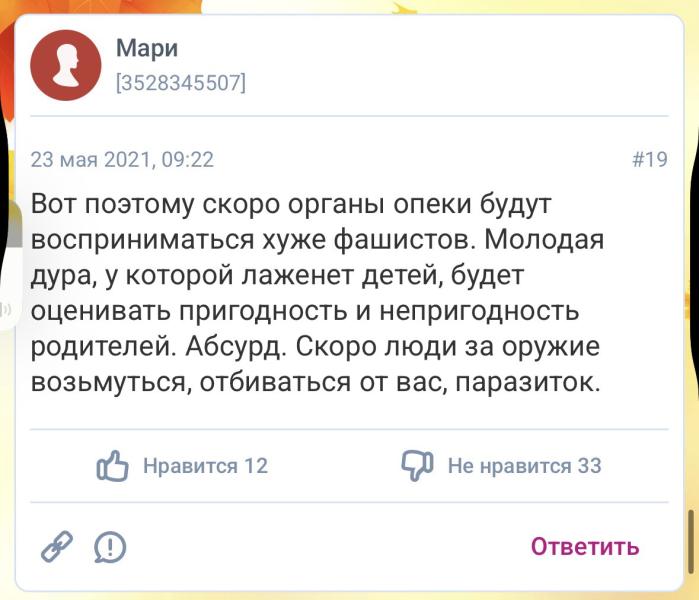Viewport: 699px width, 600px height.
Task: Report comment with the exclamation icon
Action: pos(109,546)
